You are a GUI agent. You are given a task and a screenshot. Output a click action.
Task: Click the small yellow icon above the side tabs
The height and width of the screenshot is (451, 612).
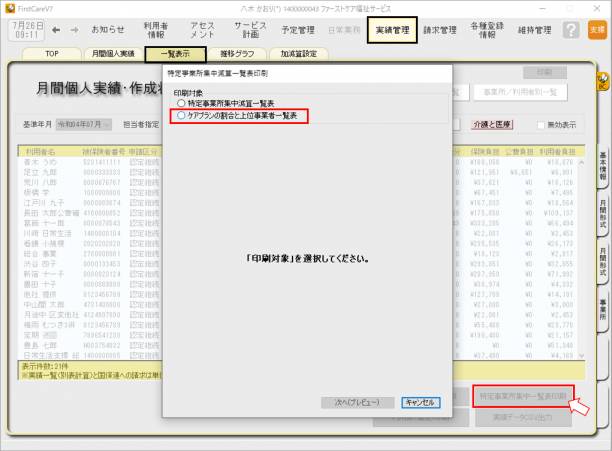(603, 84)
